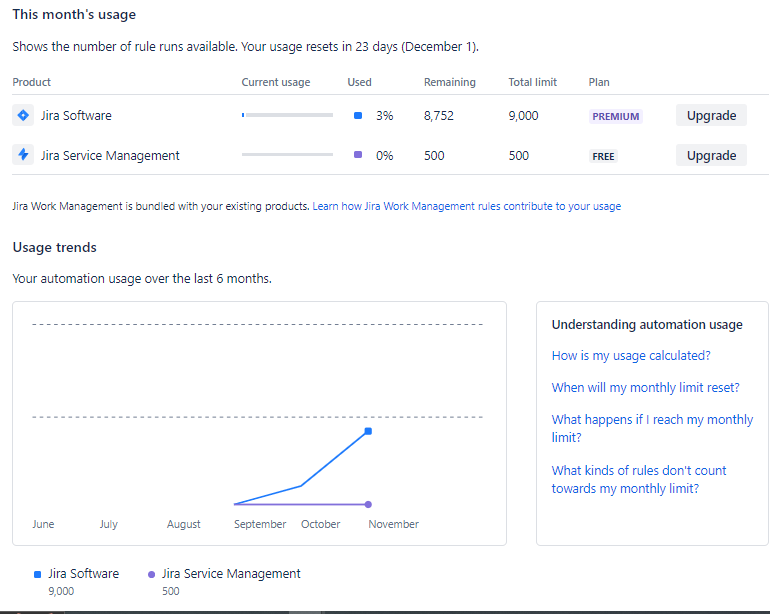770x614 pixels.
Task: Open the Jira Work Management rules usage link
Action: 467,206
